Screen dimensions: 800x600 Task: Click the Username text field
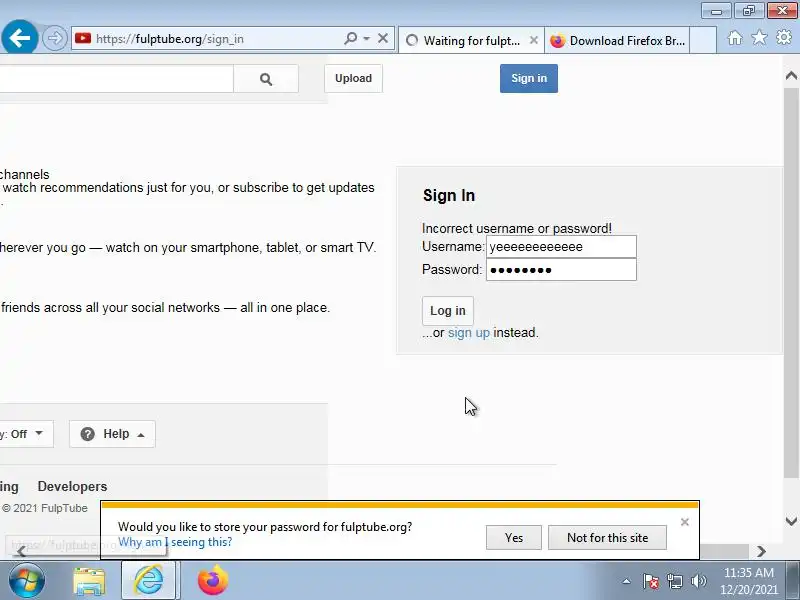click(x=561, y=246)
